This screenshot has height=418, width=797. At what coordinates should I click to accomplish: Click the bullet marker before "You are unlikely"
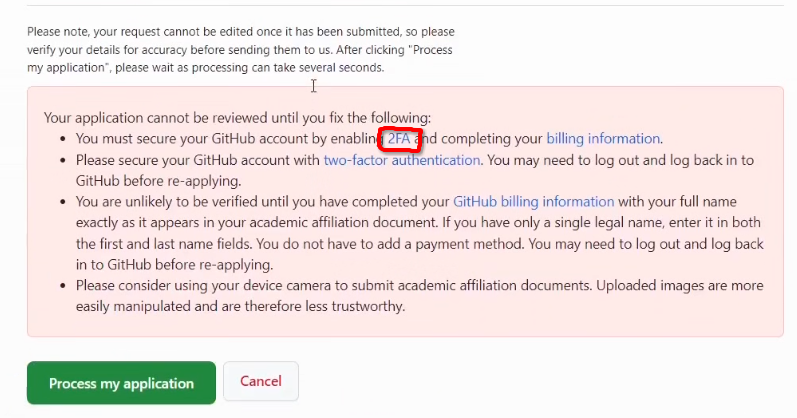[63, 202]
